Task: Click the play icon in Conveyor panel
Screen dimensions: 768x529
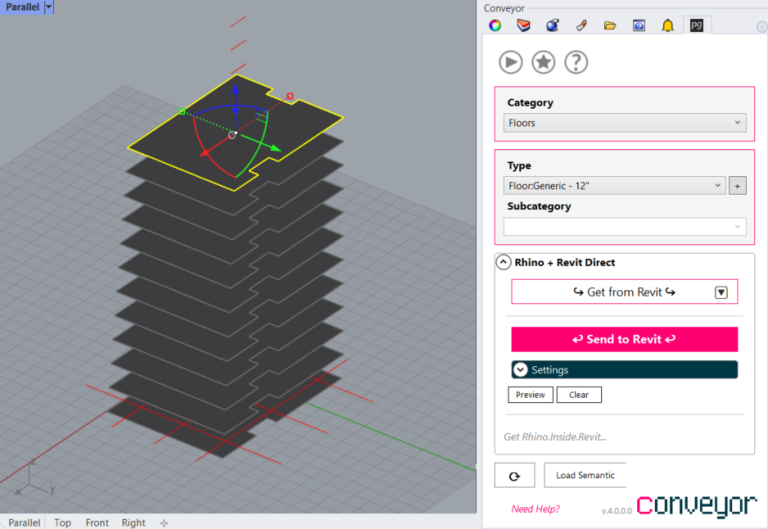Action: pyautogui.click(x=511, y=62)
